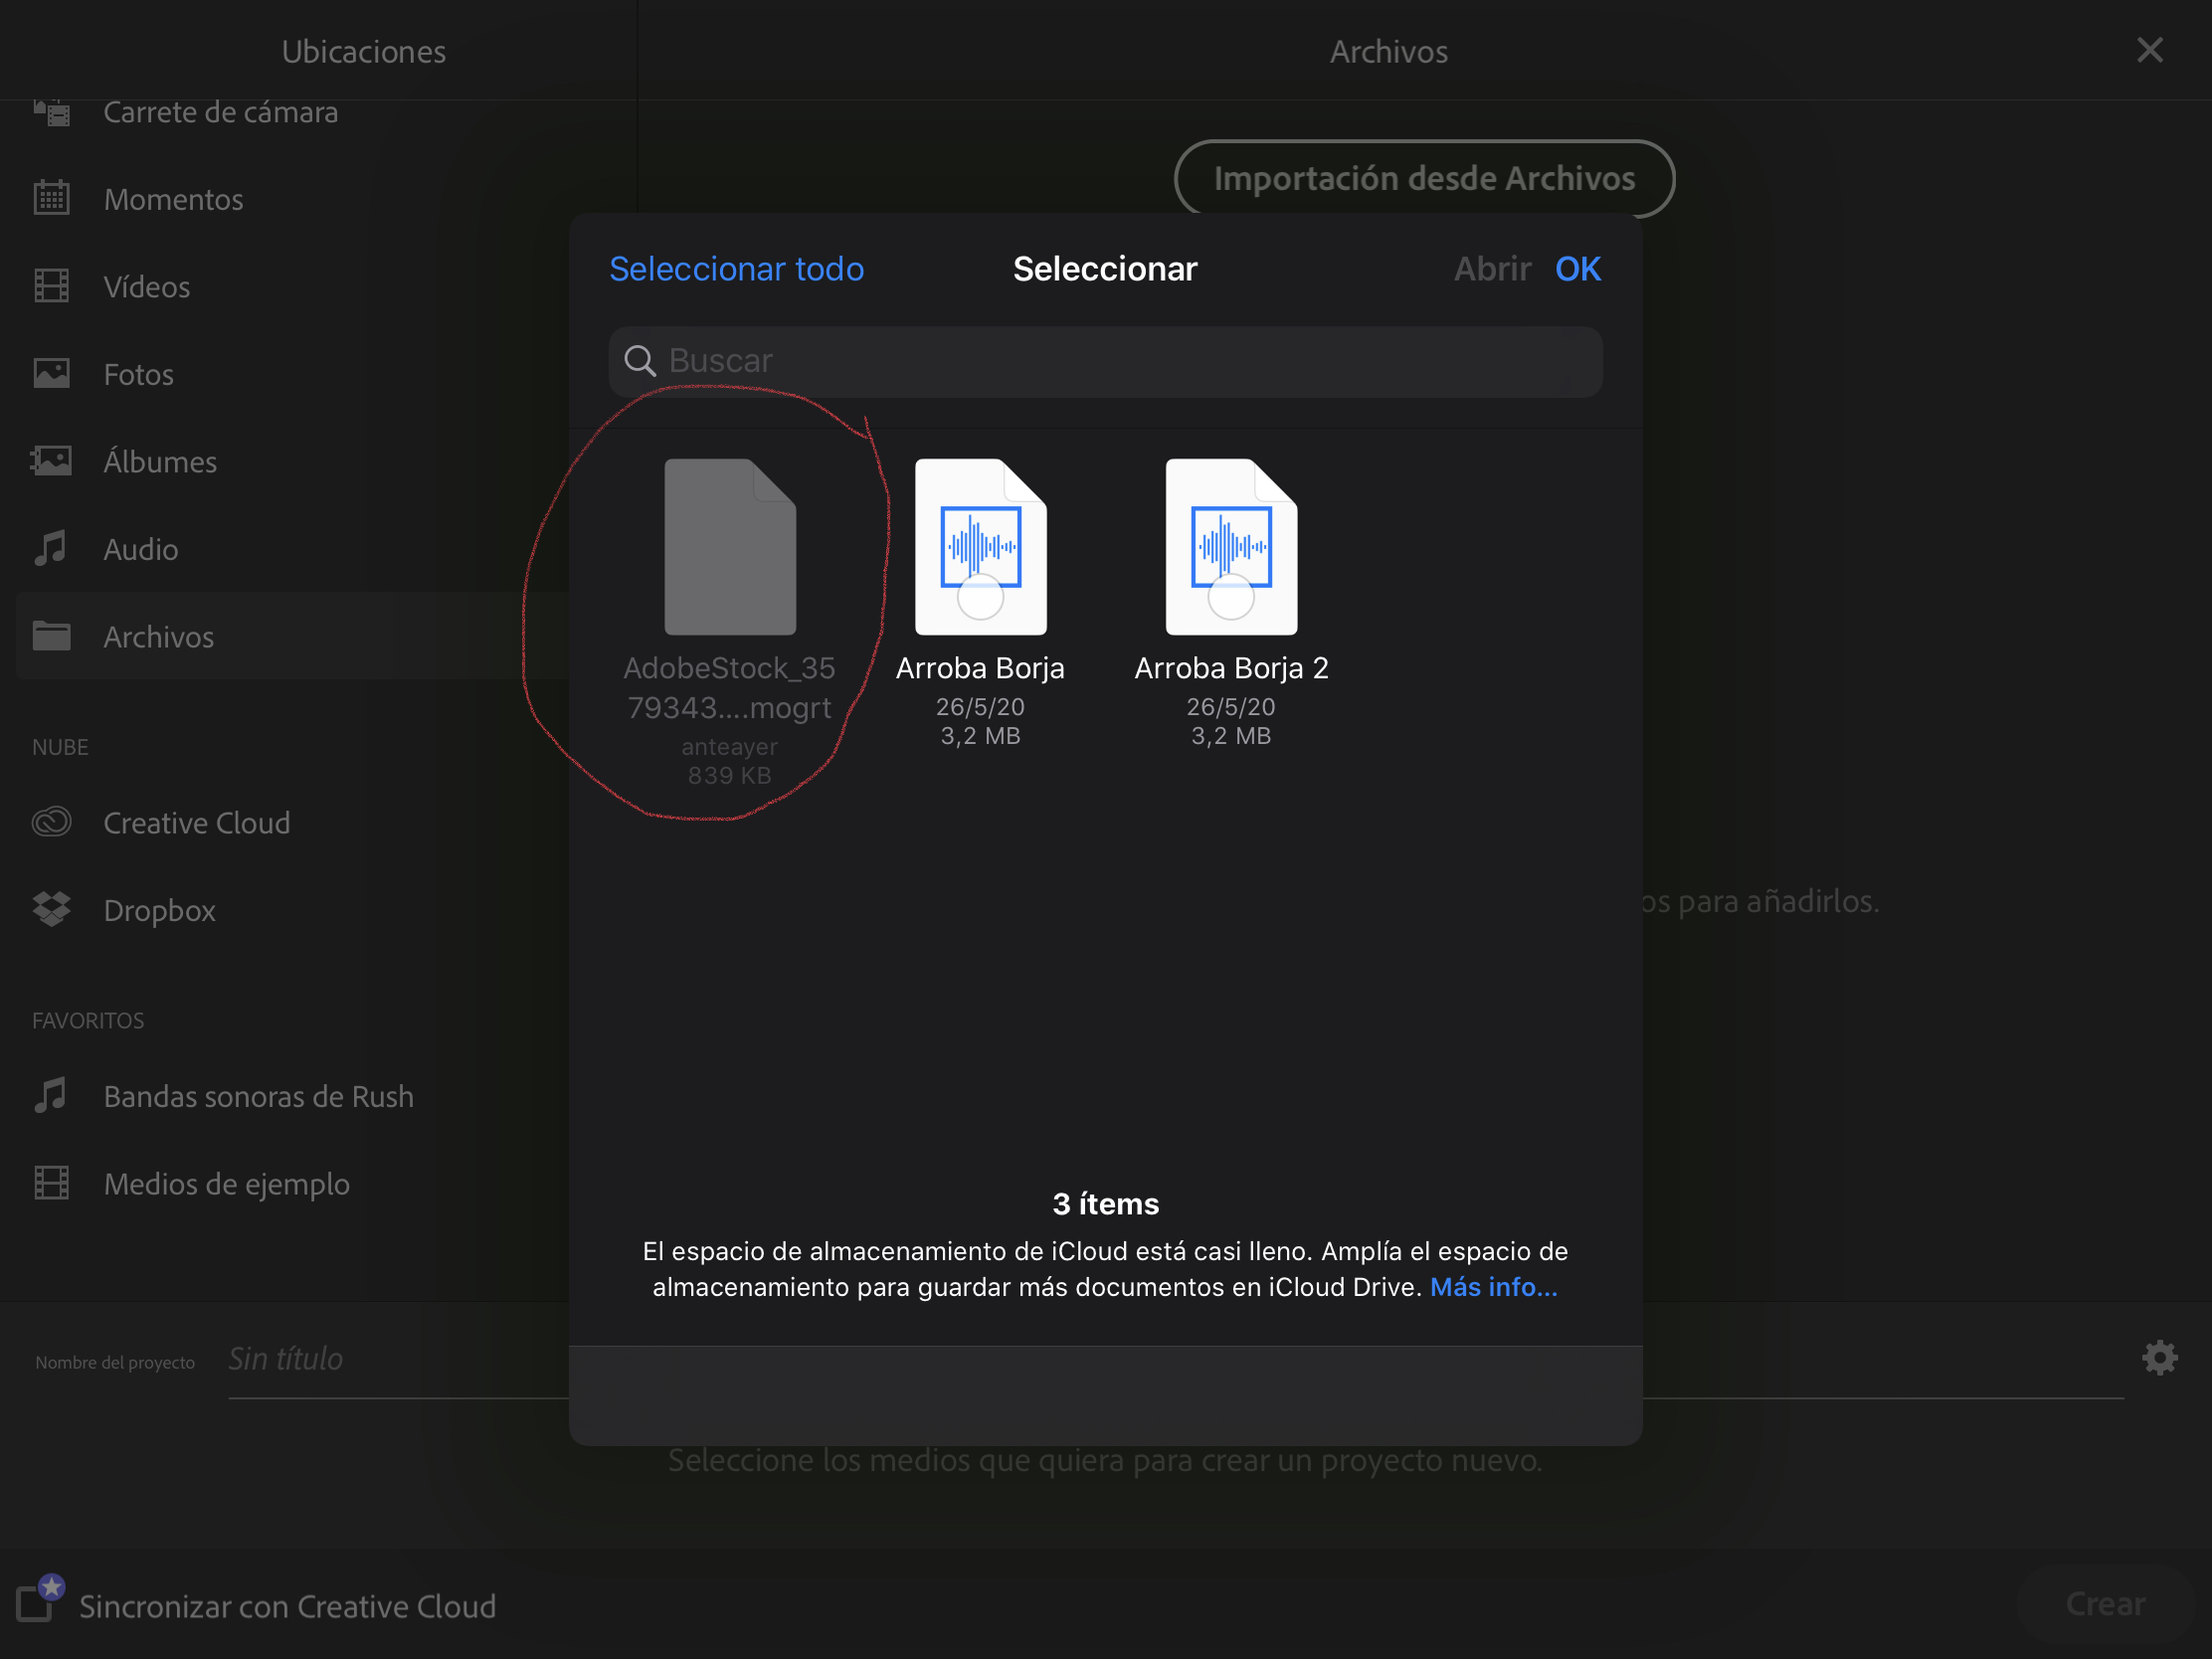Open the Carrete de cámara section

pyautogui.click(x=221, y=112)
